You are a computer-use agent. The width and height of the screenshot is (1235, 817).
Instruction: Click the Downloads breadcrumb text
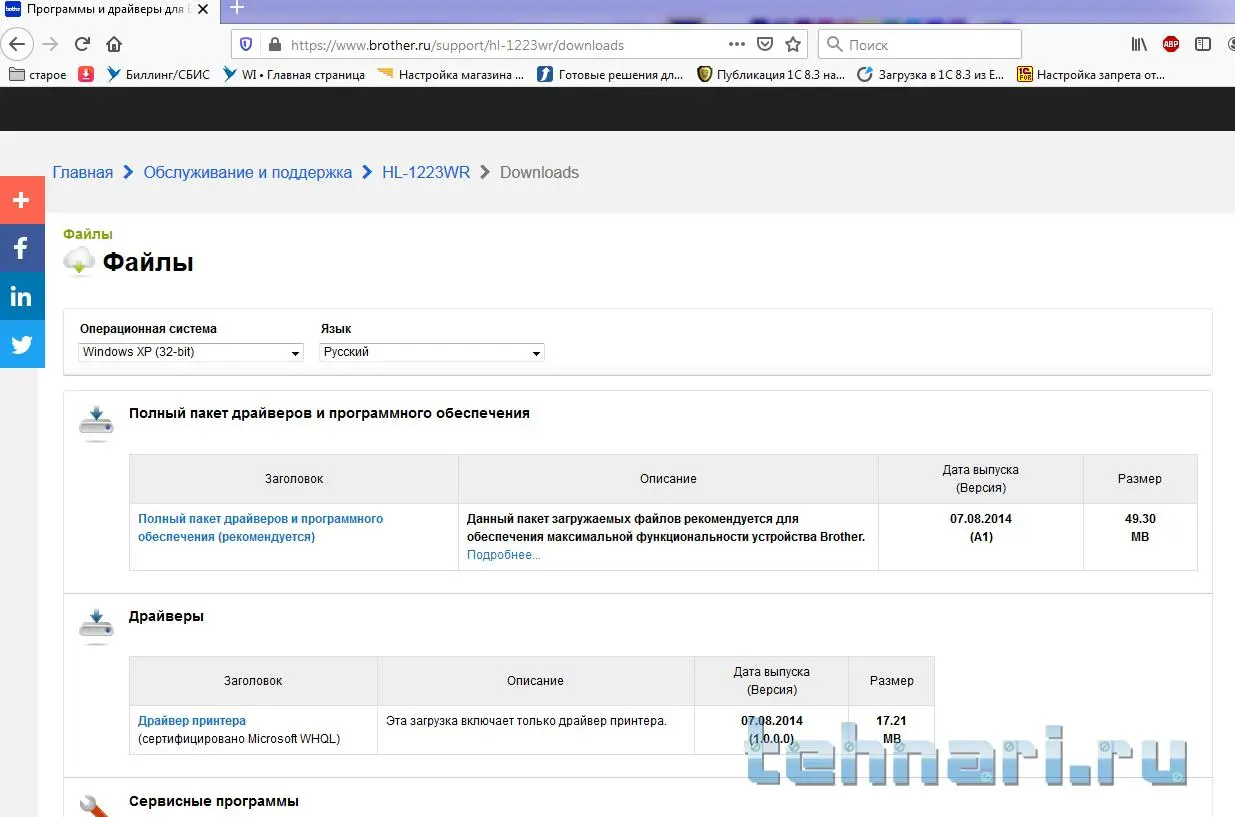(539, 172)
